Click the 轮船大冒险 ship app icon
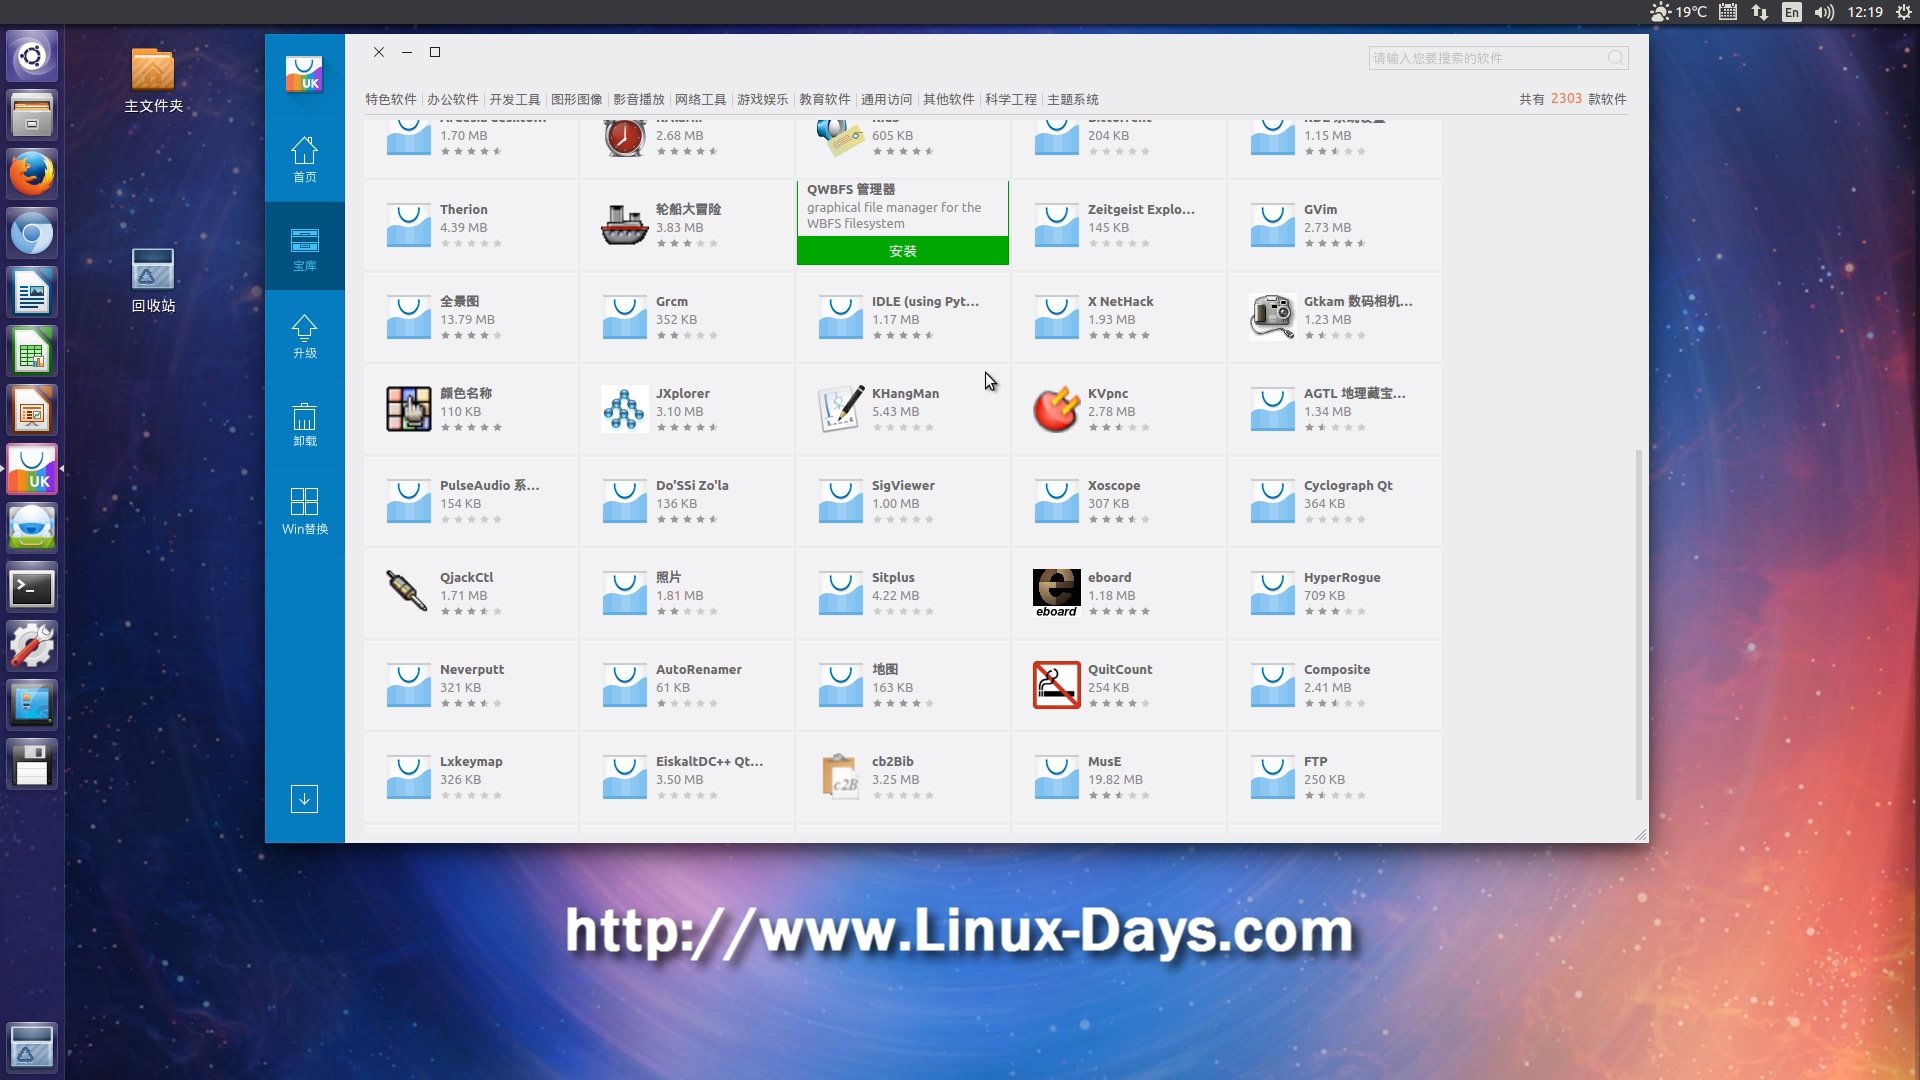This screenshot has height=1080, width=1920. pos(624,225)
